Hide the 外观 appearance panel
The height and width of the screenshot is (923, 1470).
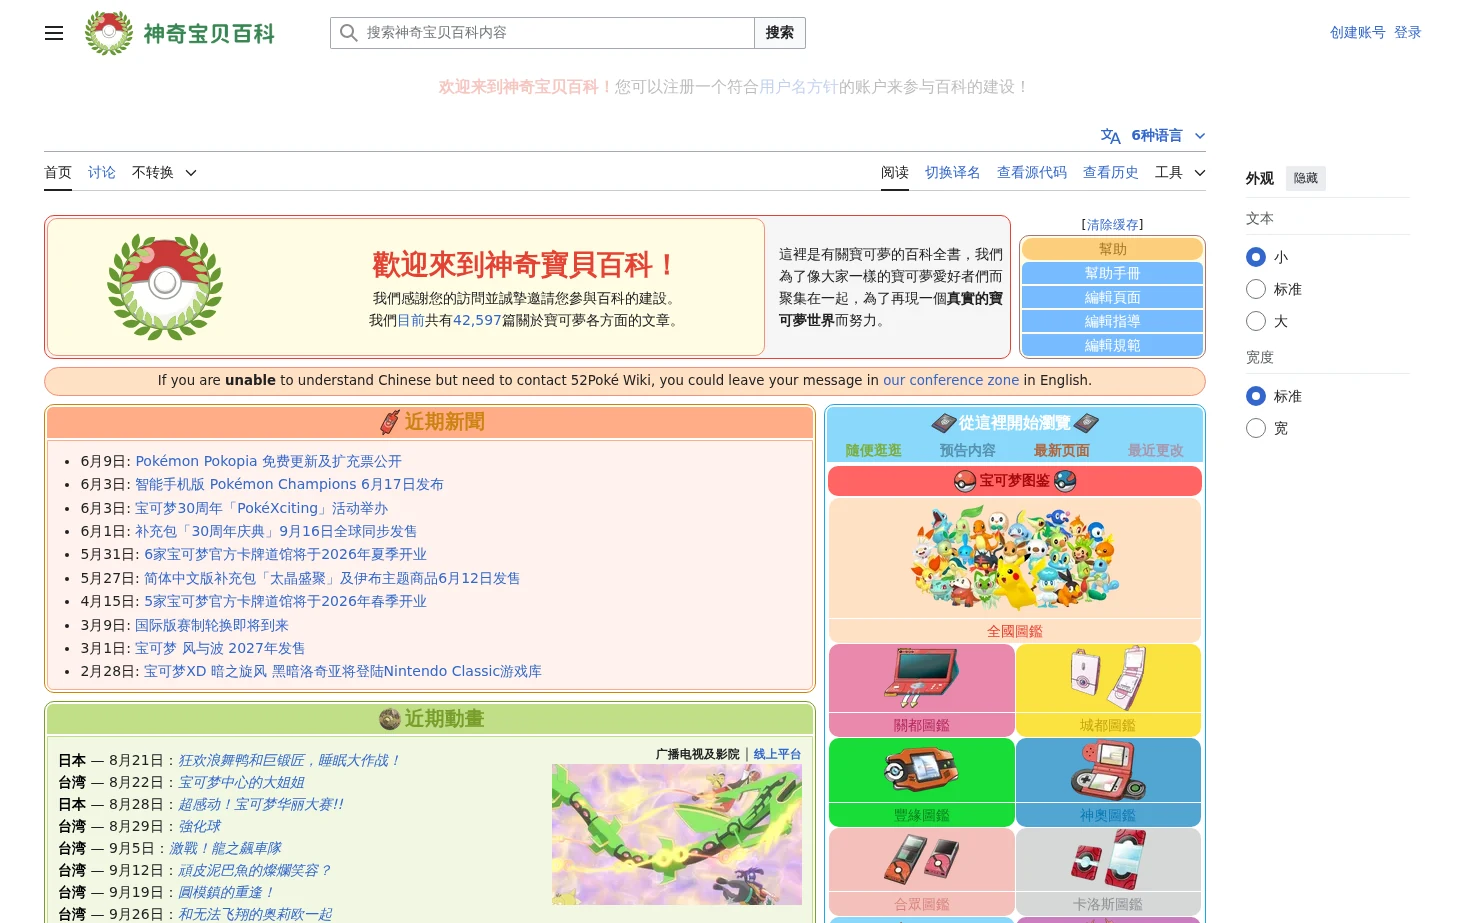click(x=1306, y=178)
